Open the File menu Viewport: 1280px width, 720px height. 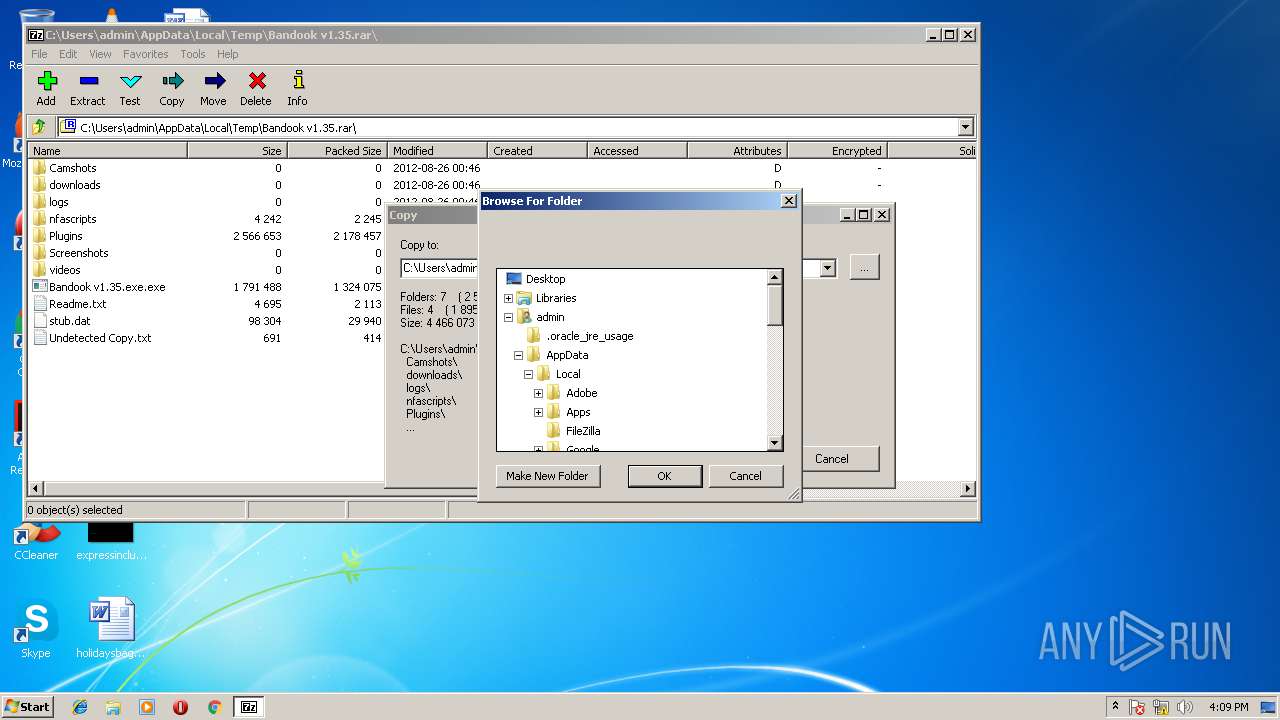(x=39, y=54)
